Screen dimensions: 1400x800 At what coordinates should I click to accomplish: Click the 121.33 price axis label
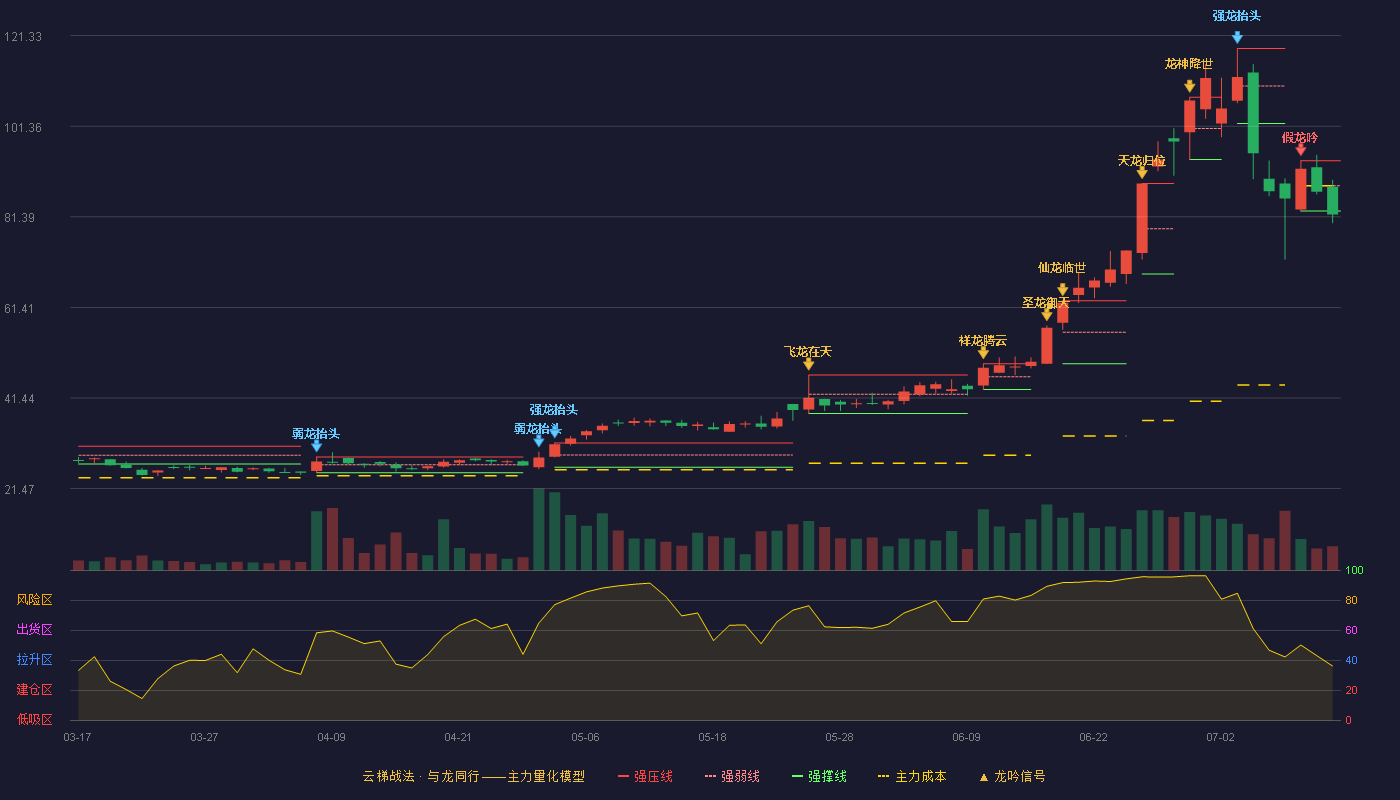click(x=23, y=37)
